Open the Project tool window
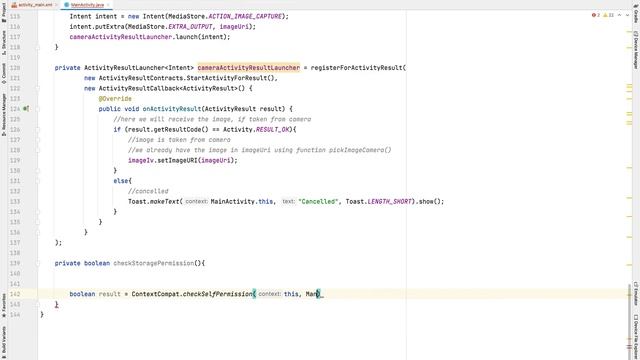Image resolution: width=640 pixels, height=360 pixels. coord(4,12)
